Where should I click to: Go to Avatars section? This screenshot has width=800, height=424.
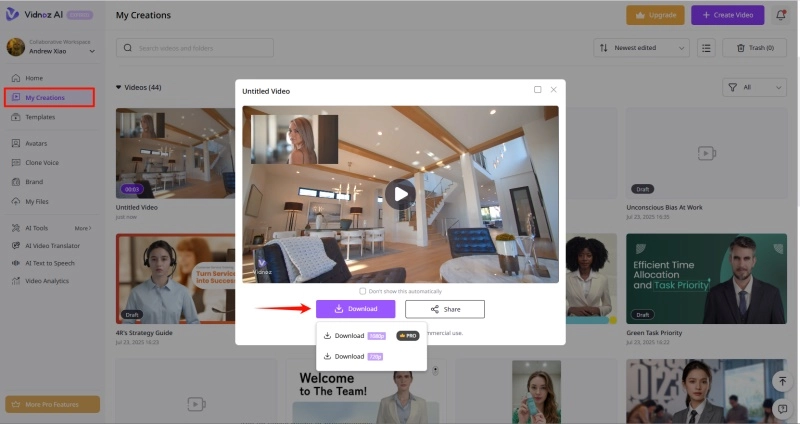[x=36, y=143]
